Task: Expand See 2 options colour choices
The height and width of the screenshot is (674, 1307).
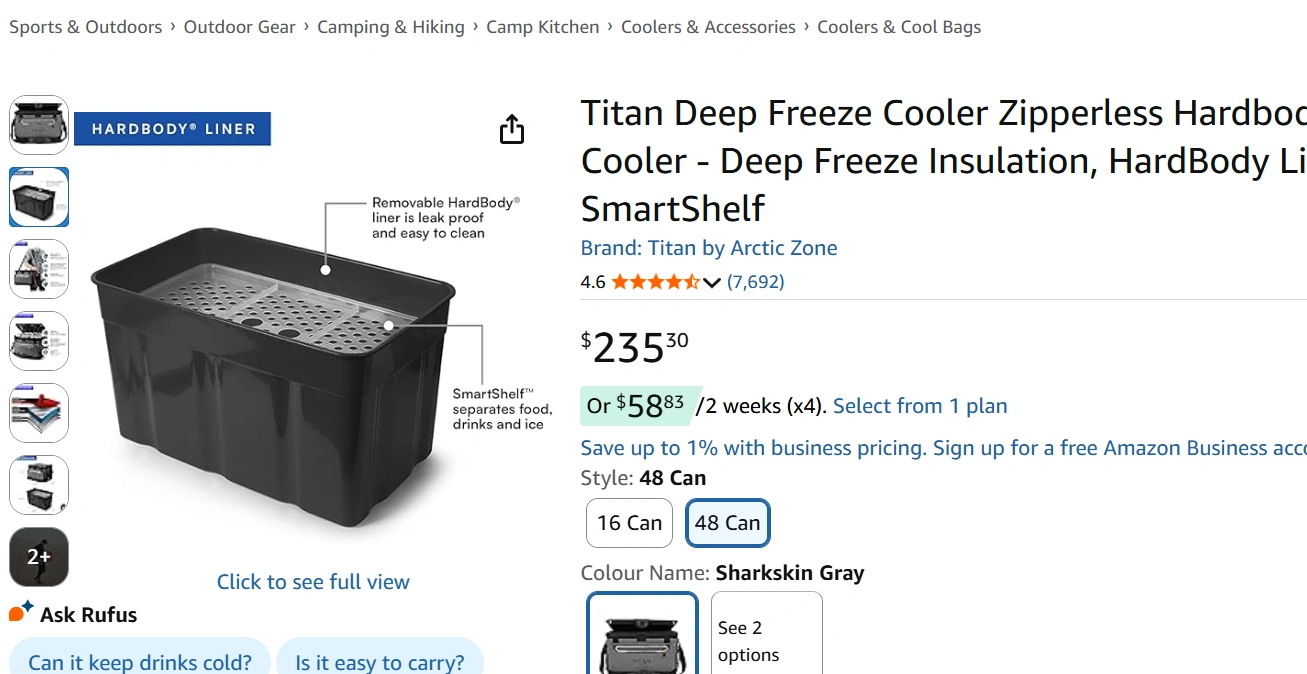Action: [766, 640]
